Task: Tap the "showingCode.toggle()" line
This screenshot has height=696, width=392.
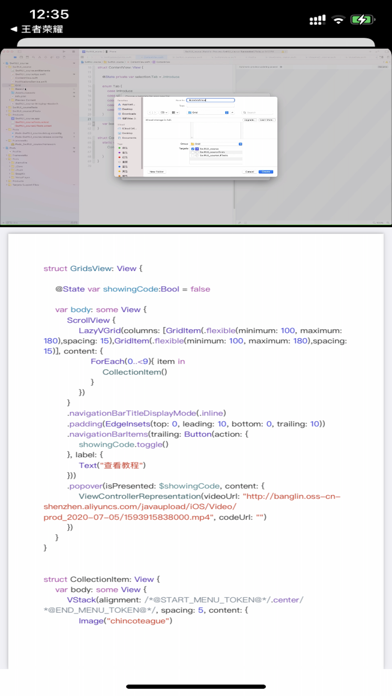Action: [x=123, y=444]
